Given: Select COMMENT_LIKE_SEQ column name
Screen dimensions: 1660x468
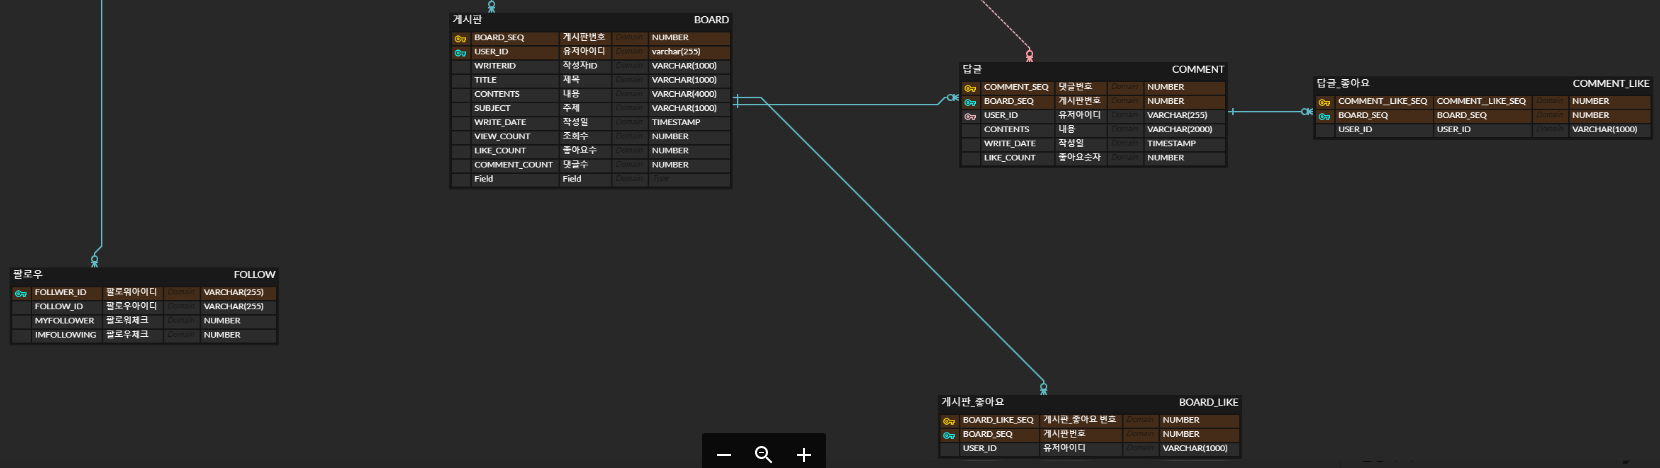Looking at the screenshot, I should [1384, 102].
